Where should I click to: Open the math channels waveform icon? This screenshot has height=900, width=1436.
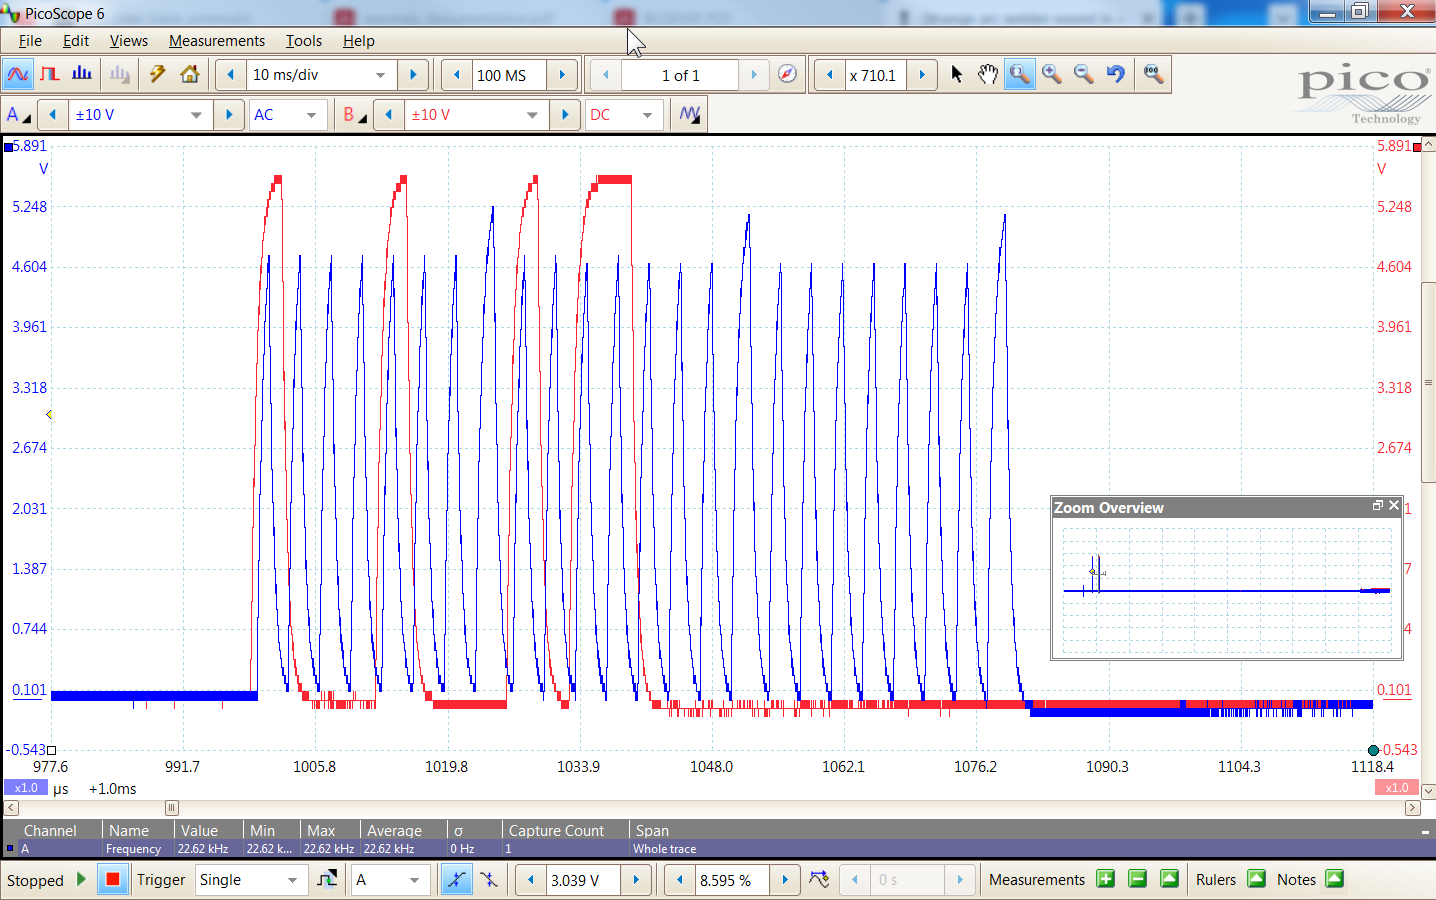tap(688, 114)
